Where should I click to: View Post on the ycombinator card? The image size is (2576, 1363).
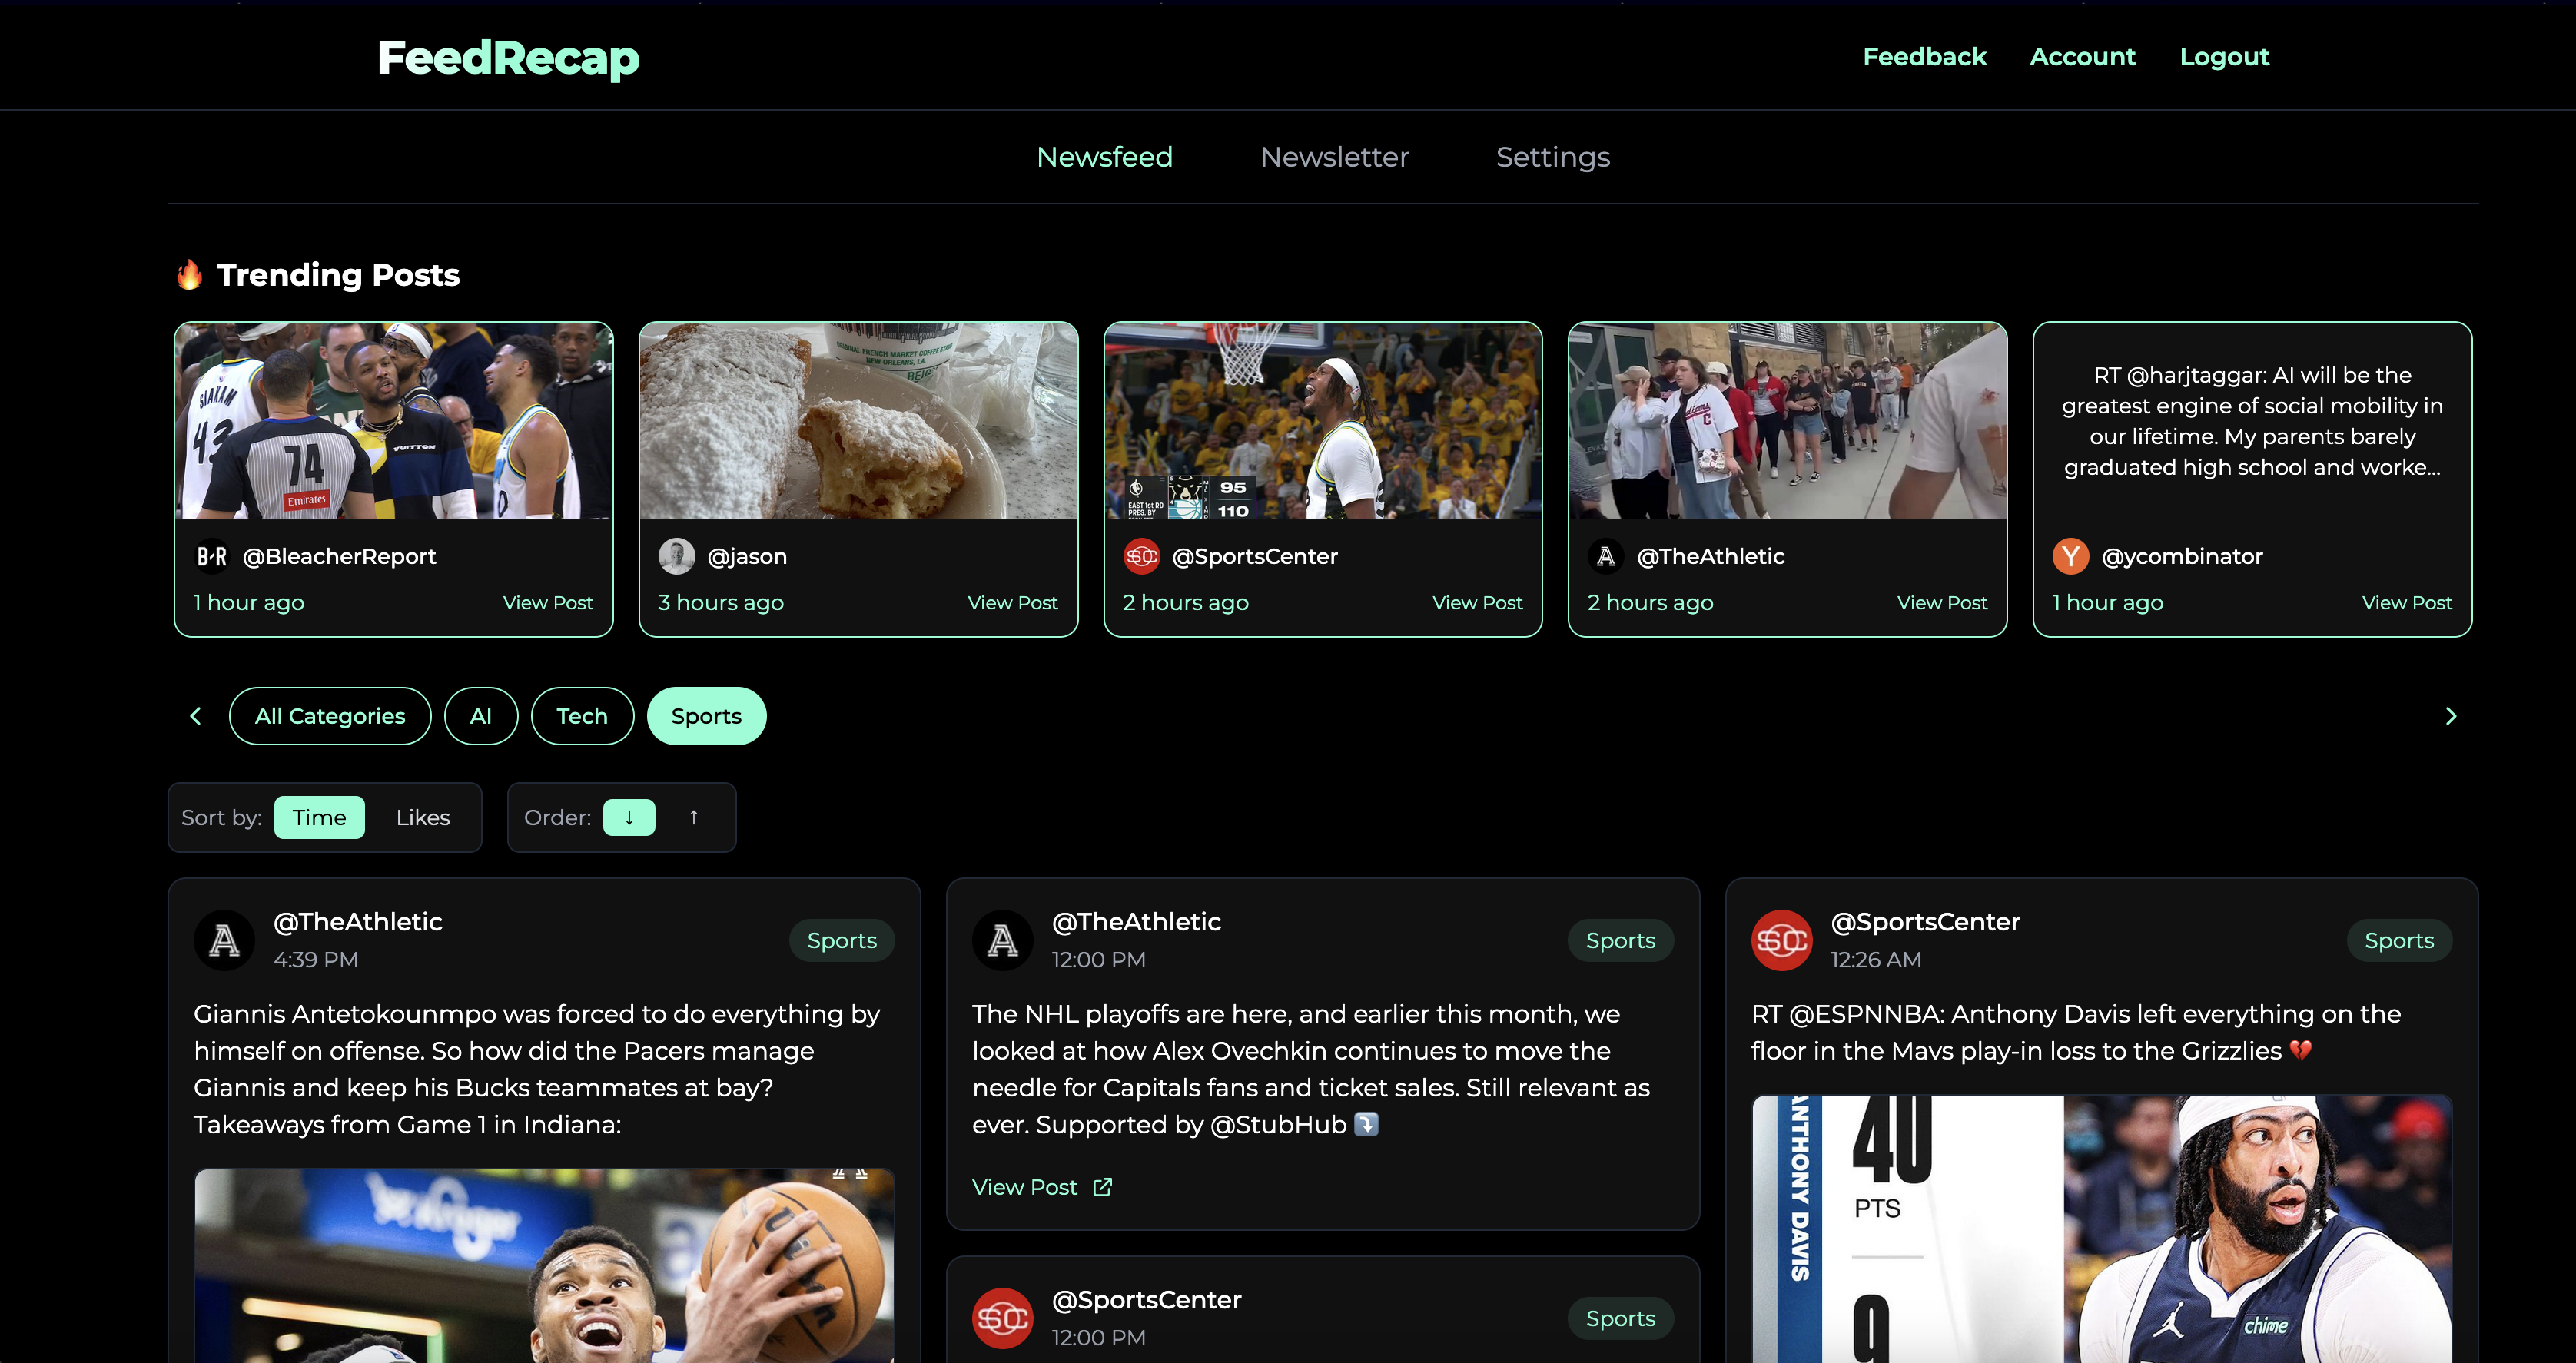coord(2406,603)
